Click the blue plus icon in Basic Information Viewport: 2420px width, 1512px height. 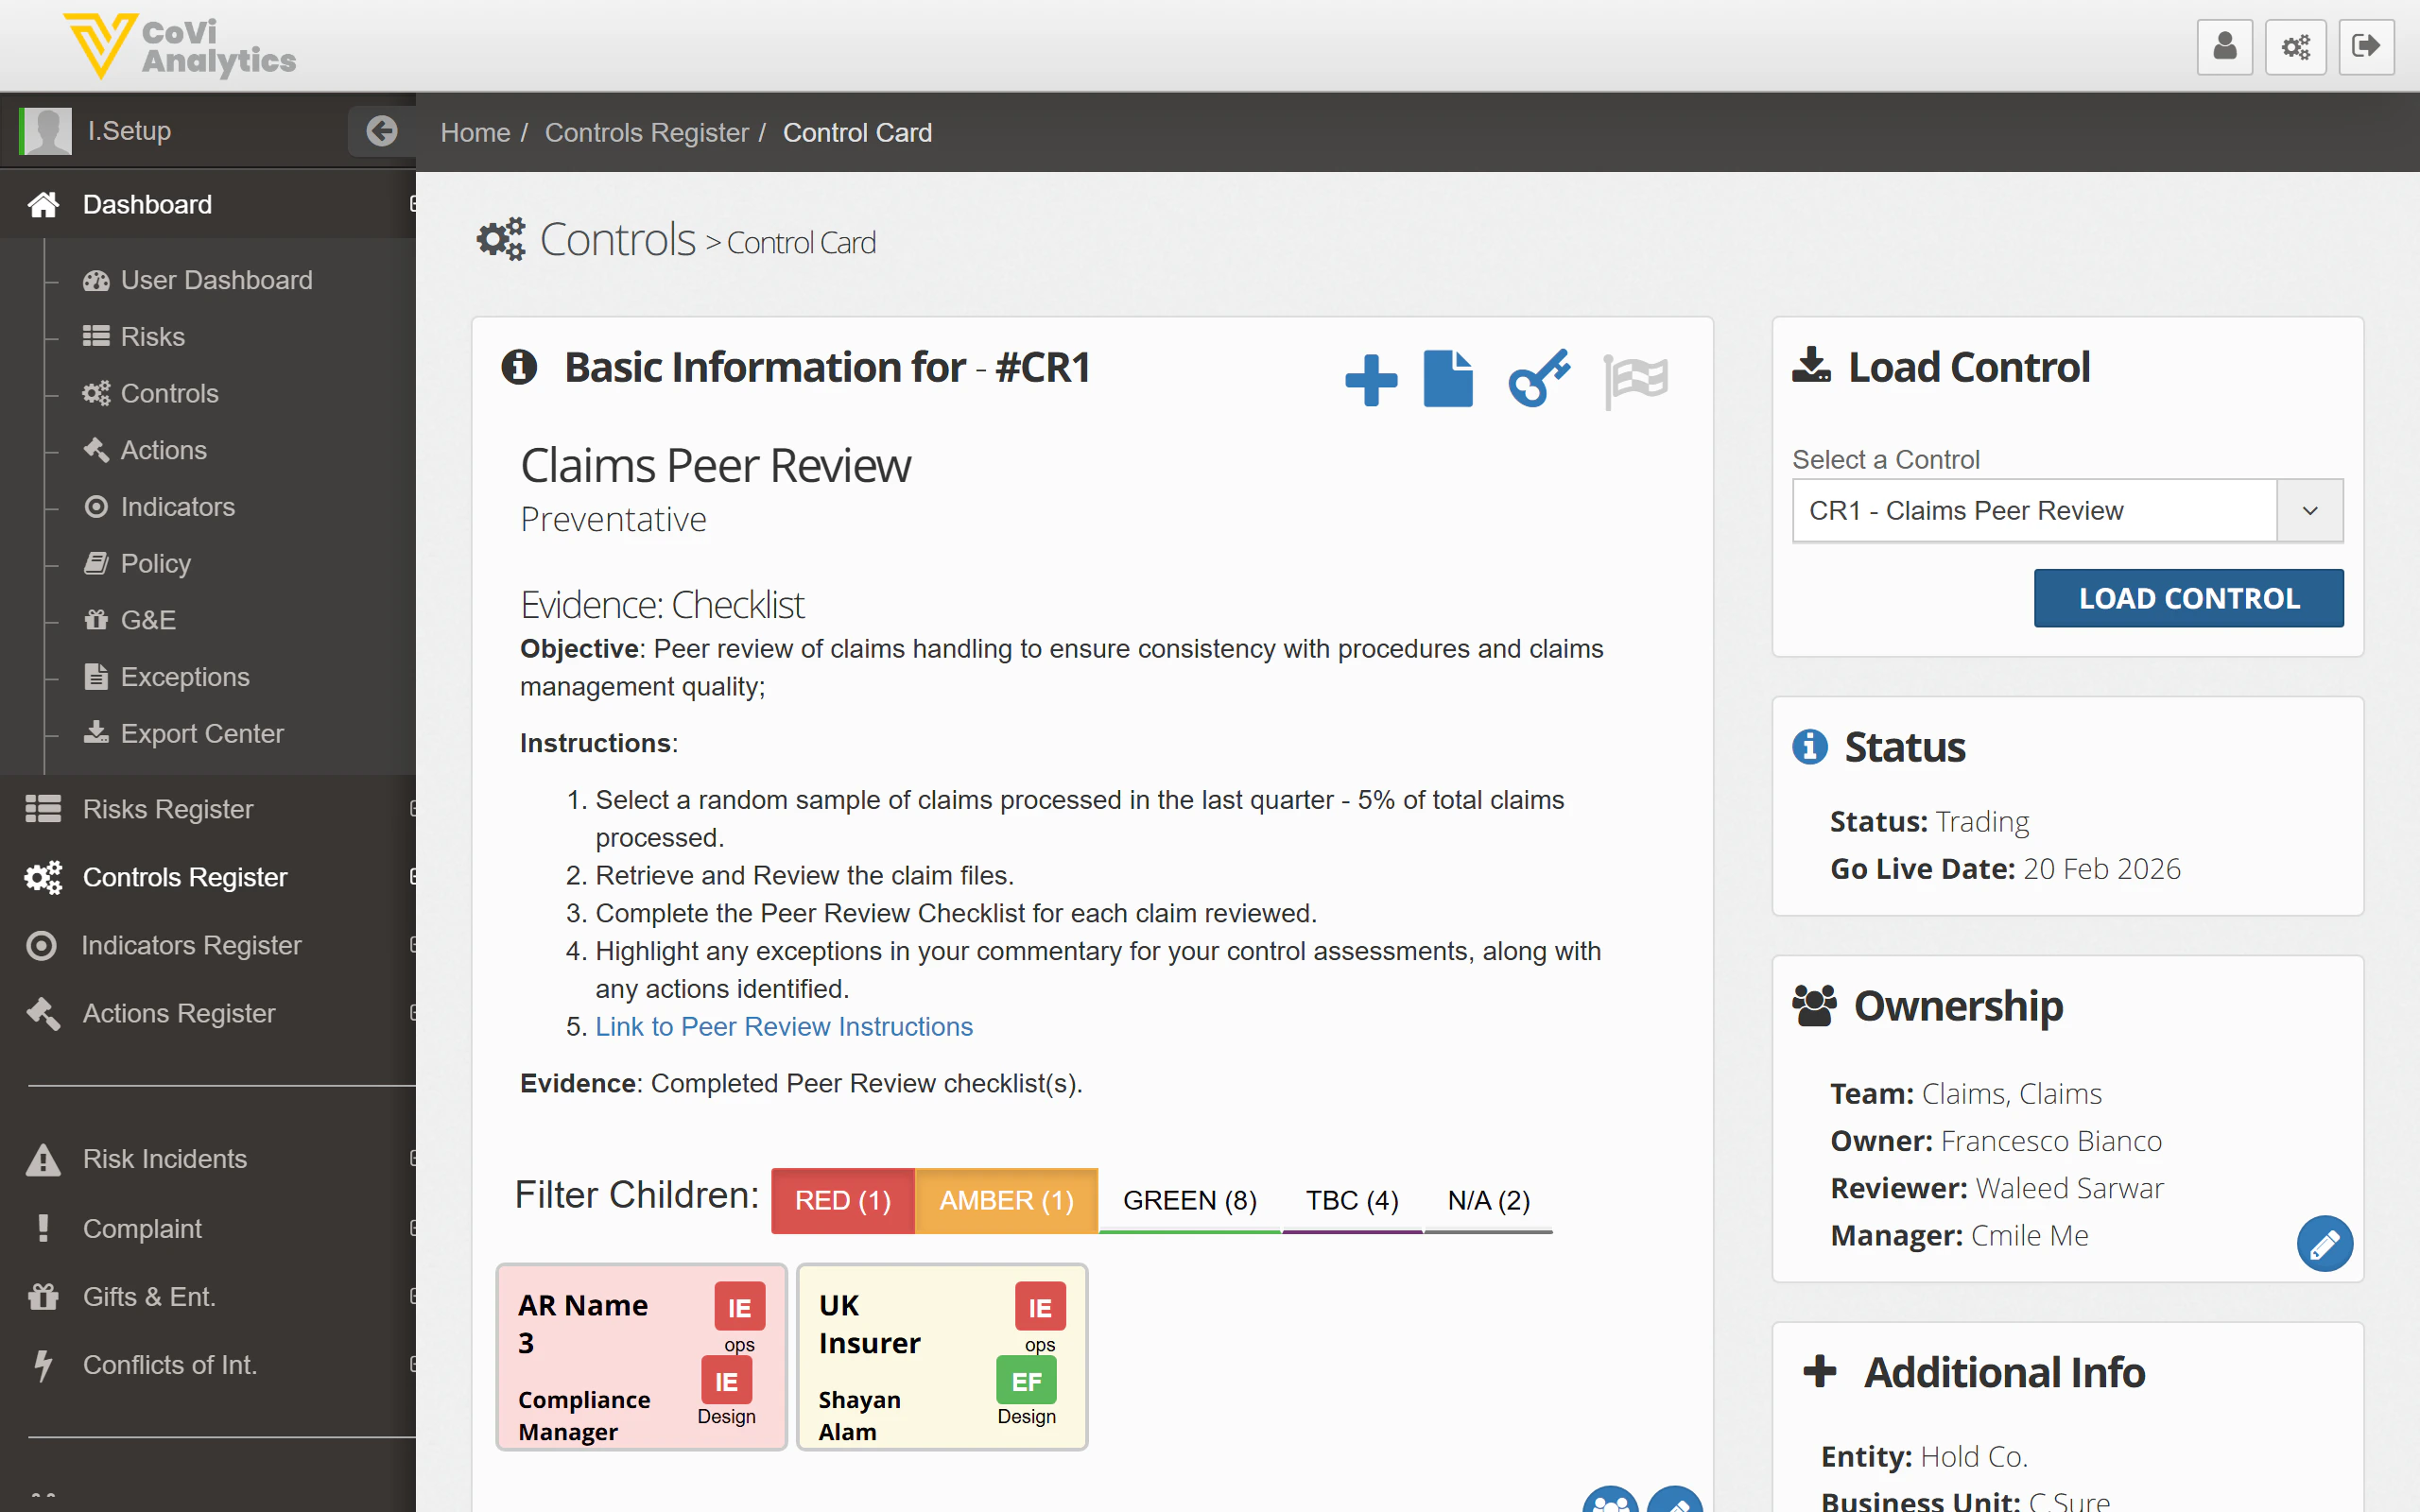pyautogui.click(x=1370, y=380)
